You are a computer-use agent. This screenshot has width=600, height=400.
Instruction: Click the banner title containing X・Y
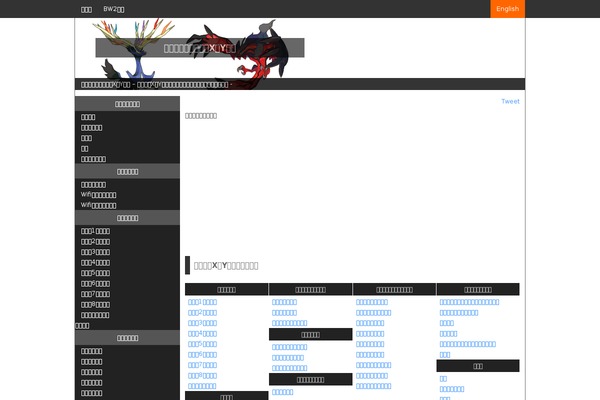tap(200, 48)
